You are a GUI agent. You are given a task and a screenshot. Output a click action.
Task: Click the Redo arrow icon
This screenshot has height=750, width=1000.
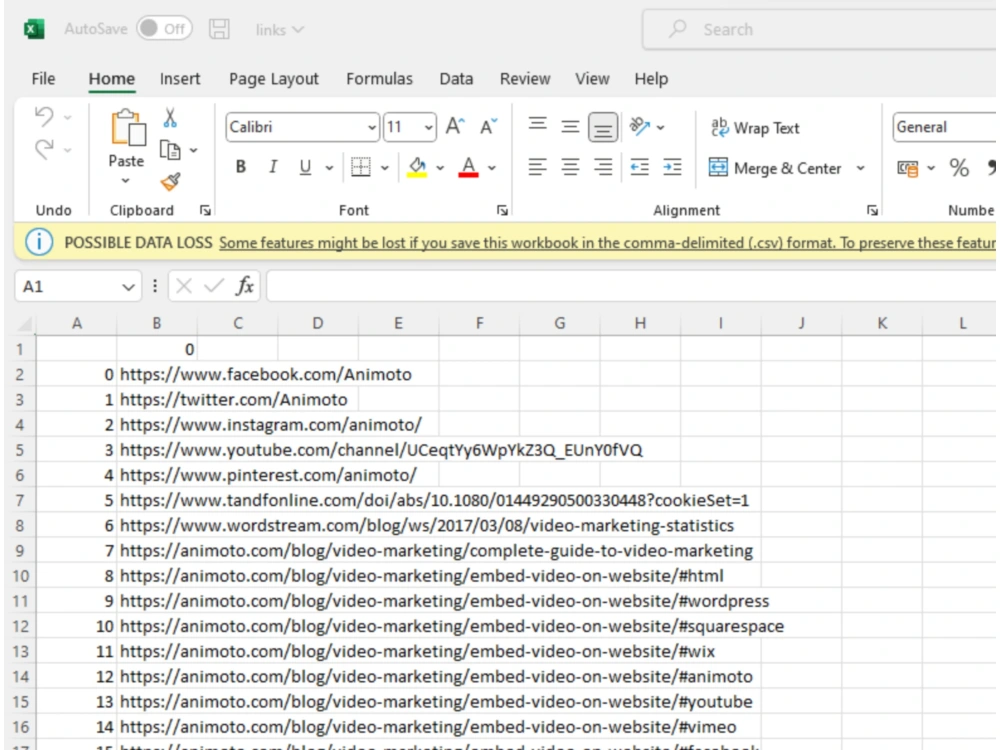(x=44, y=149)
